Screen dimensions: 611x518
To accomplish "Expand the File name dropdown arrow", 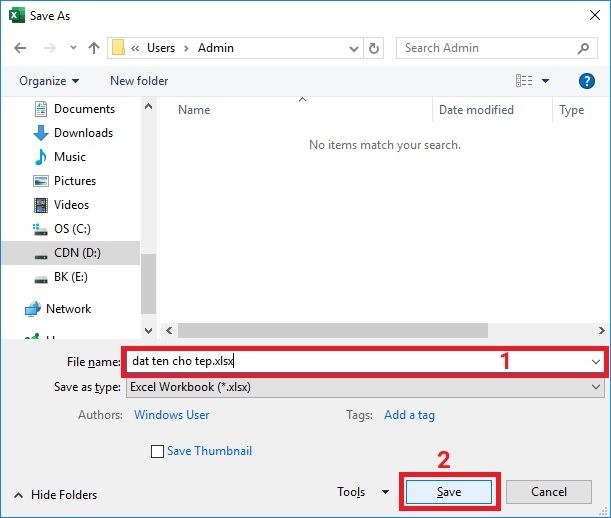I will (595, 362).
